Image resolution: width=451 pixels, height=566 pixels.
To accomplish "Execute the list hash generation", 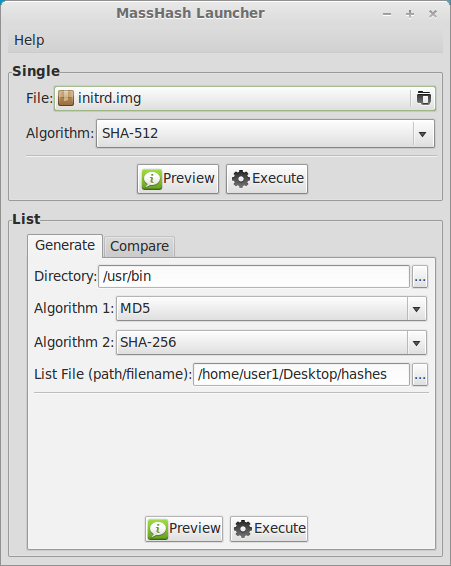I will click(x=269, y=529).
